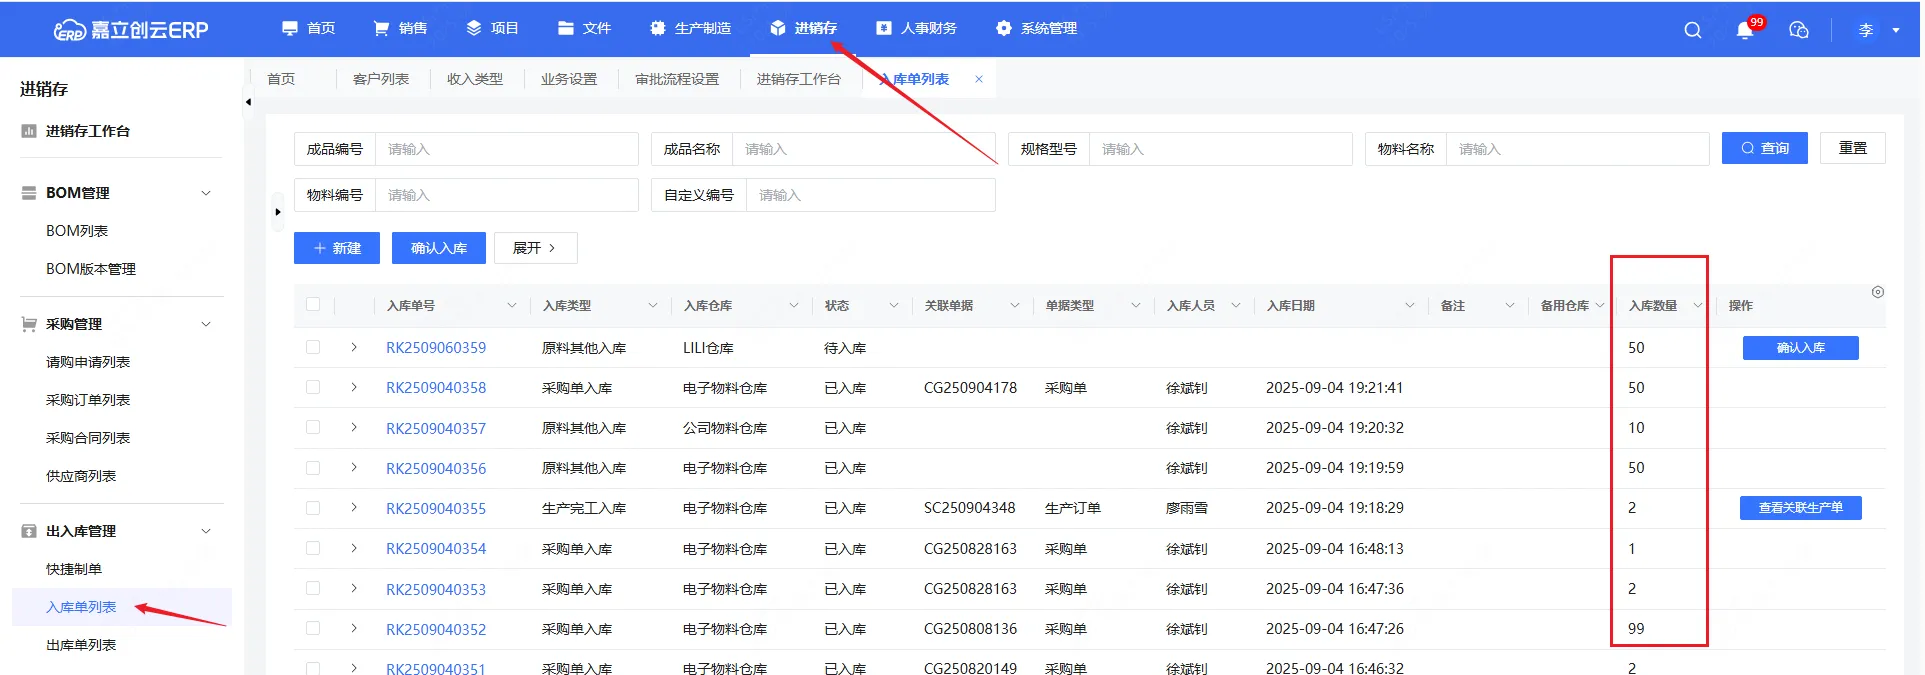
Task: Open the 生产制造 top menu
Action: pos(691,28)
